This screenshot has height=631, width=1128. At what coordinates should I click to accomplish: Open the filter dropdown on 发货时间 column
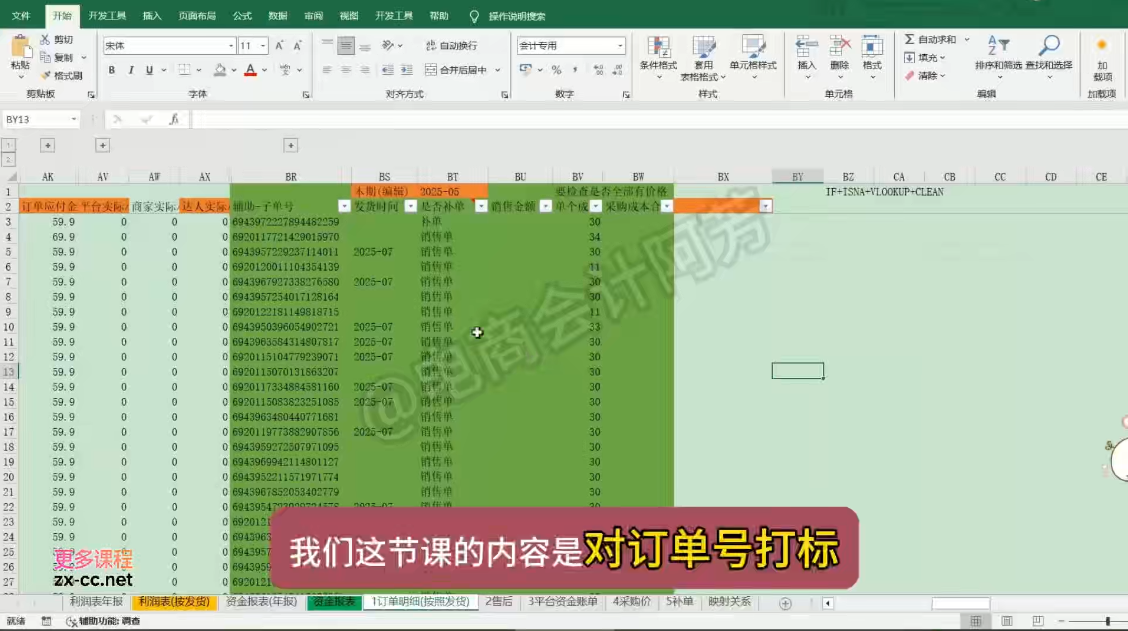click(x=410, y=206)
